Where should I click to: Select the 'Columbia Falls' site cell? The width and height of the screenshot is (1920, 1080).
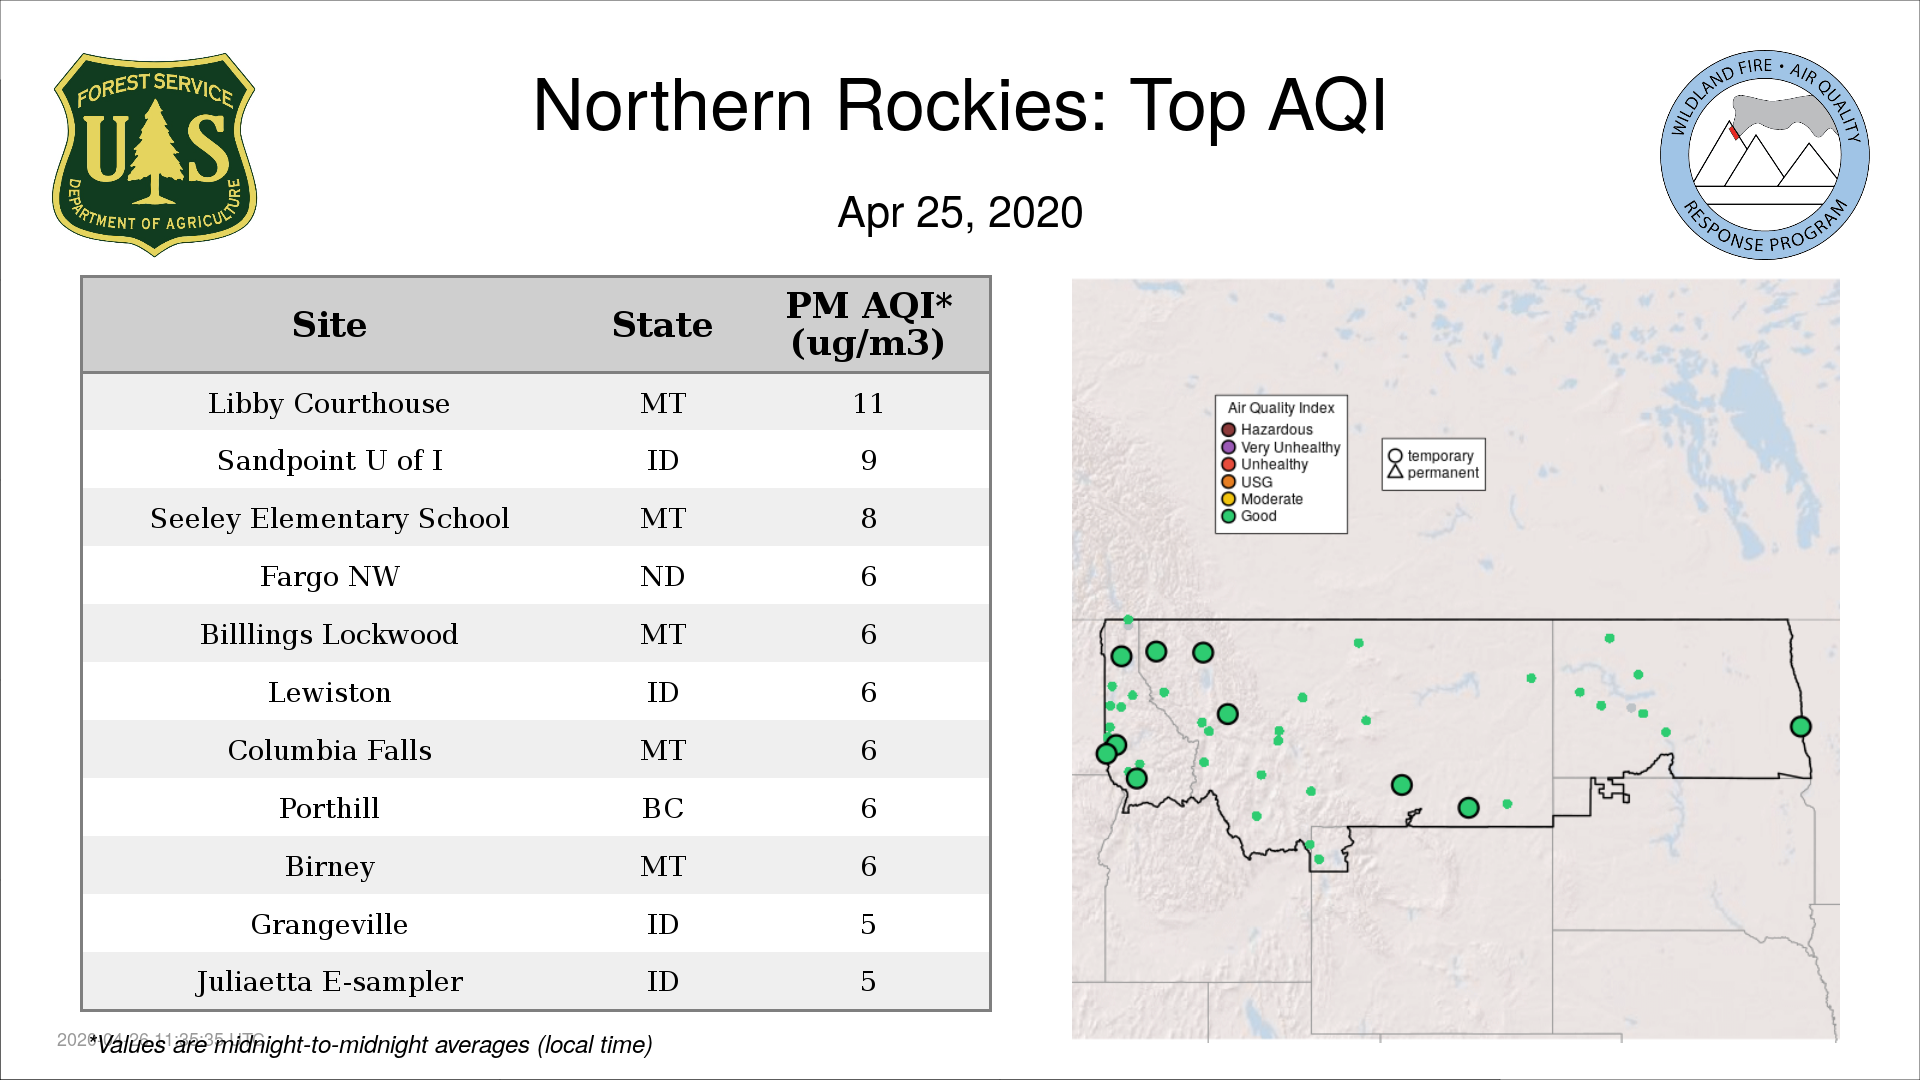click(x=329, y=751)
